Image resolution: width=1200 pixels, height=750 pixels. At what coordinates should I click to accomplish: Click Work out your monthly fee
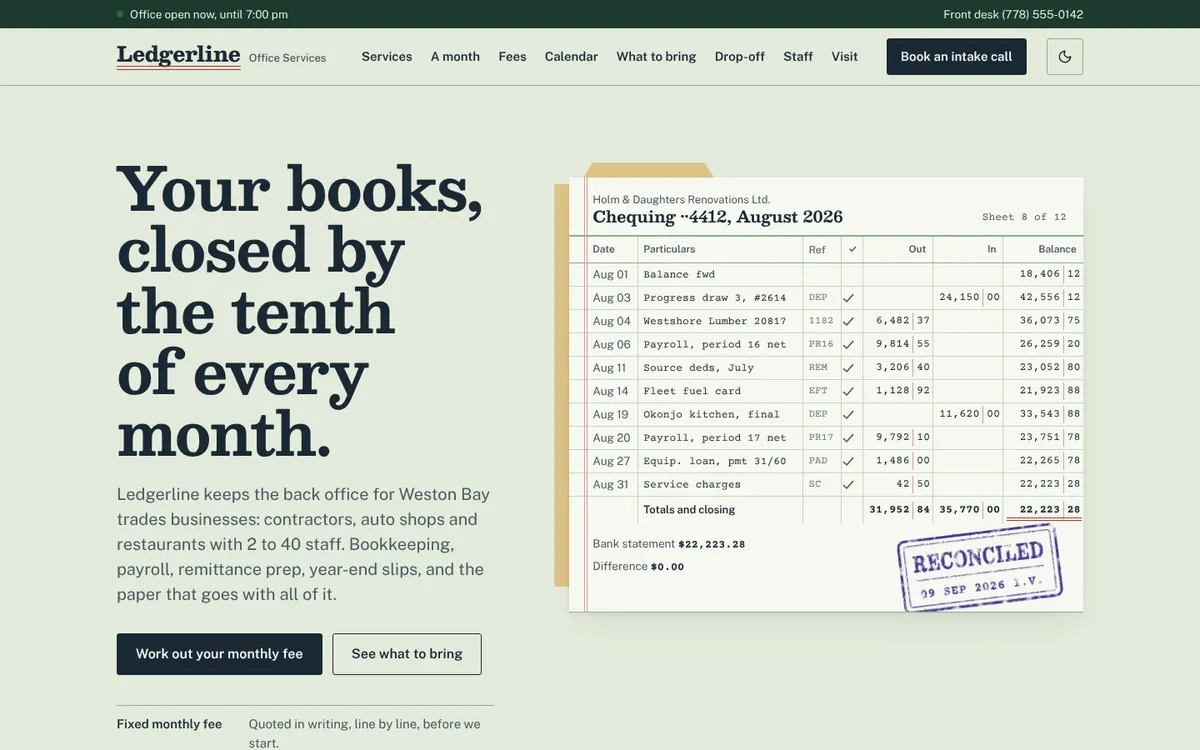tap(219, 654)
